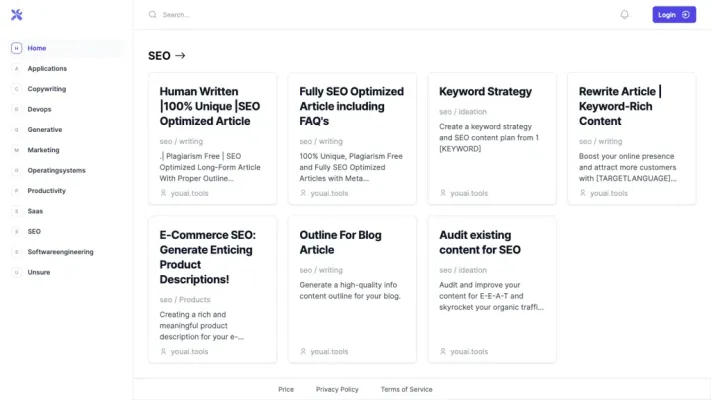Click the SEO heading arrow icon
The height and width of the screenshot is (400, 711).
coord(180,56)
